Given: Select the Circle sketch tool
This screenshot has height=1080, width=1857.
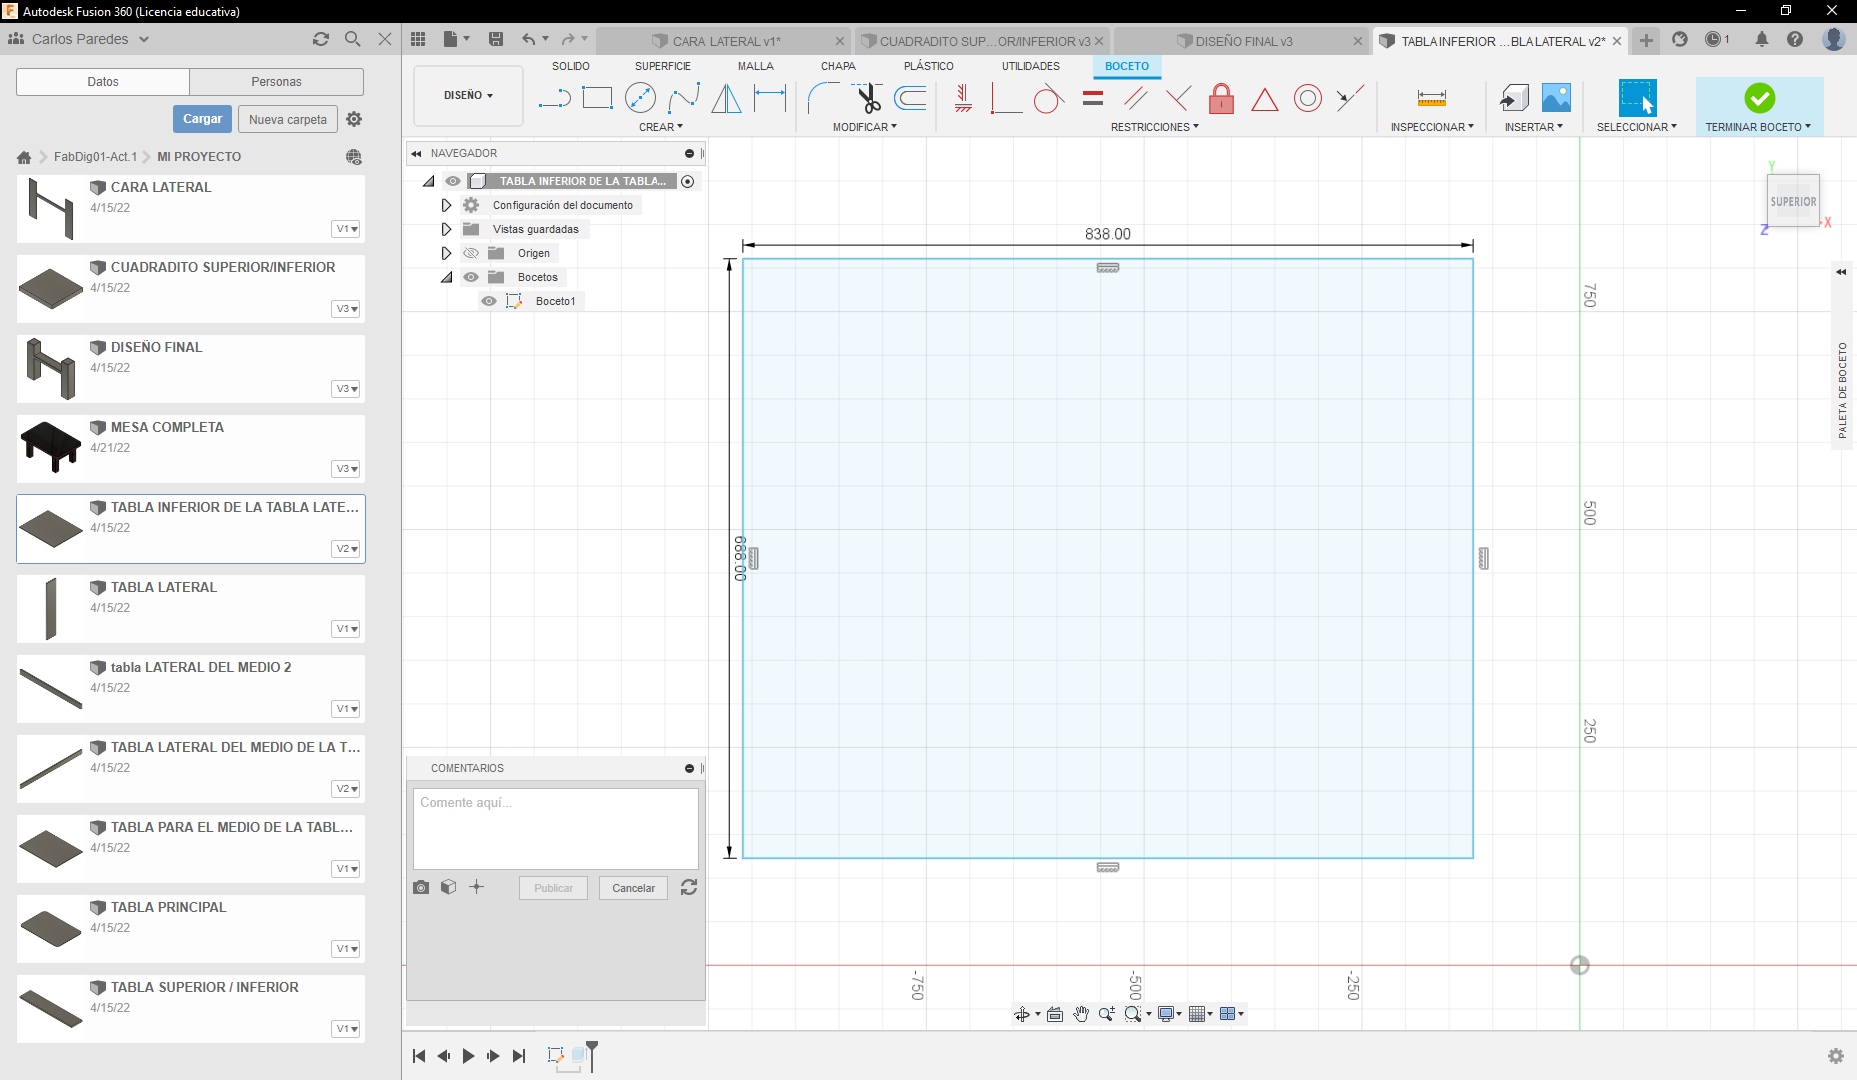Looking at the screenshot, I should coord(640,98).
